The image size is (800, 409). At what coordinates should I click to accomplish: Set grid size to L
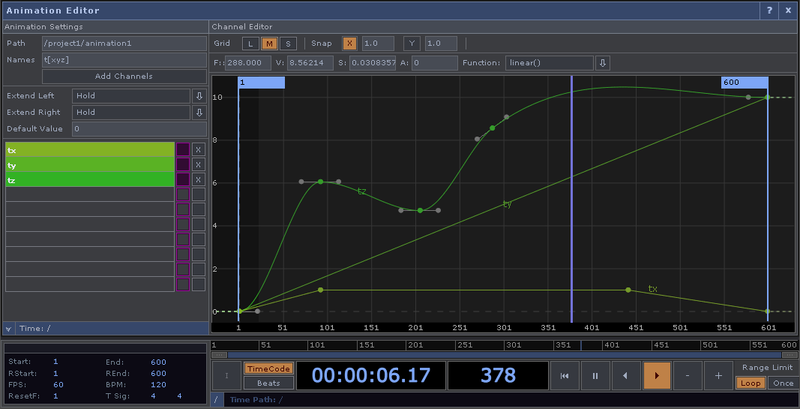[250, 44]
